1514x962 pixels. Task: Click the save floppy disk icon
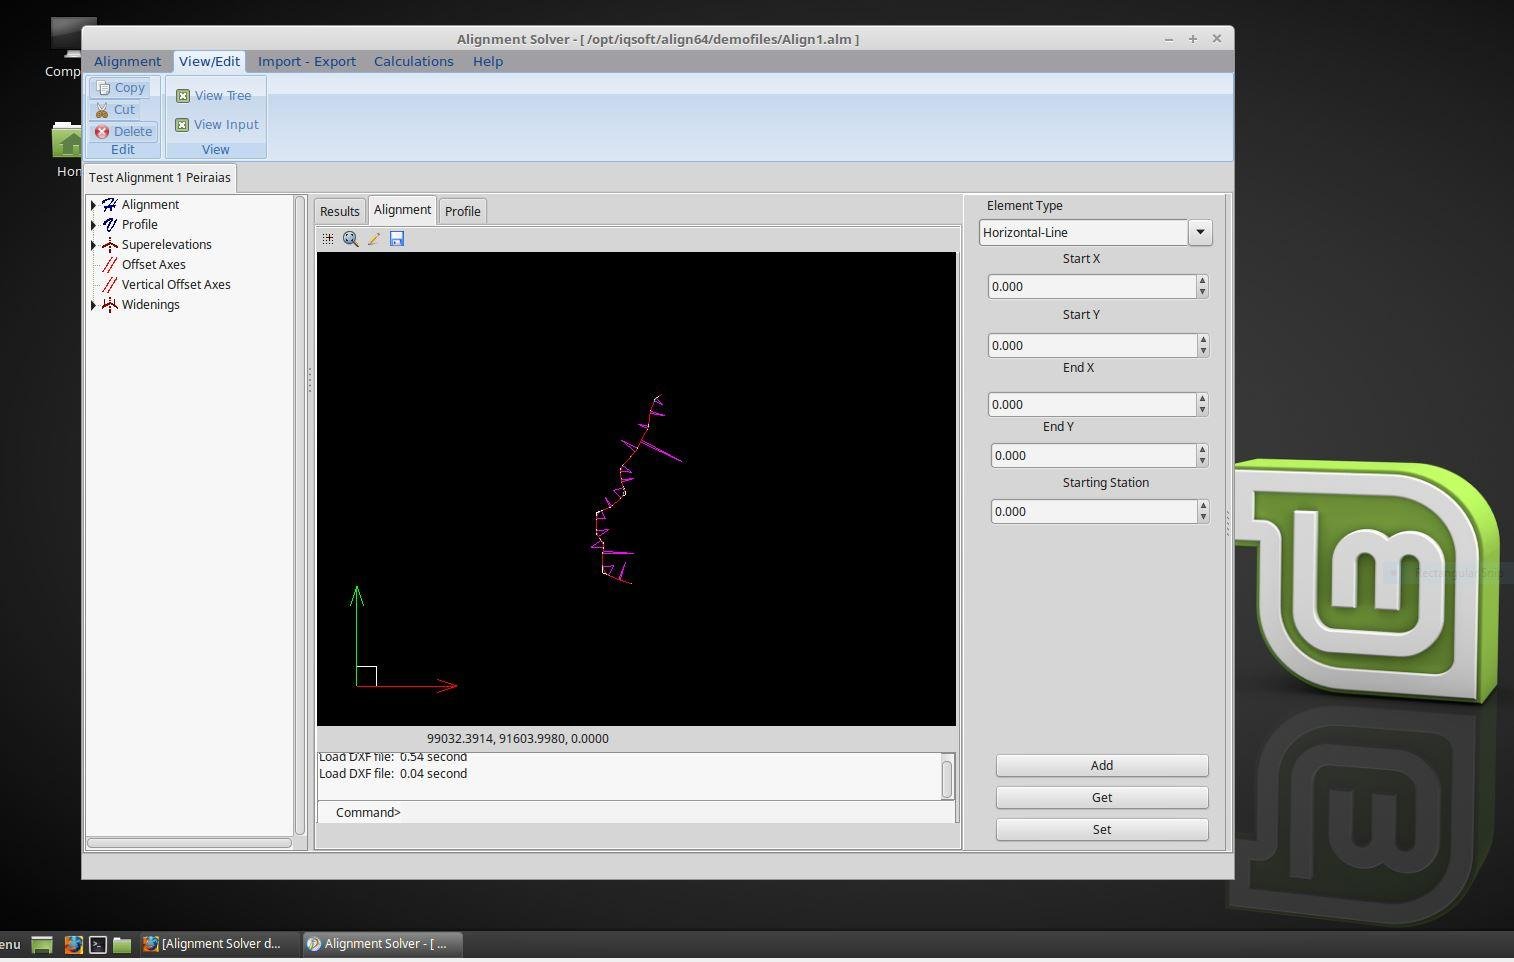tap(397, 238)
